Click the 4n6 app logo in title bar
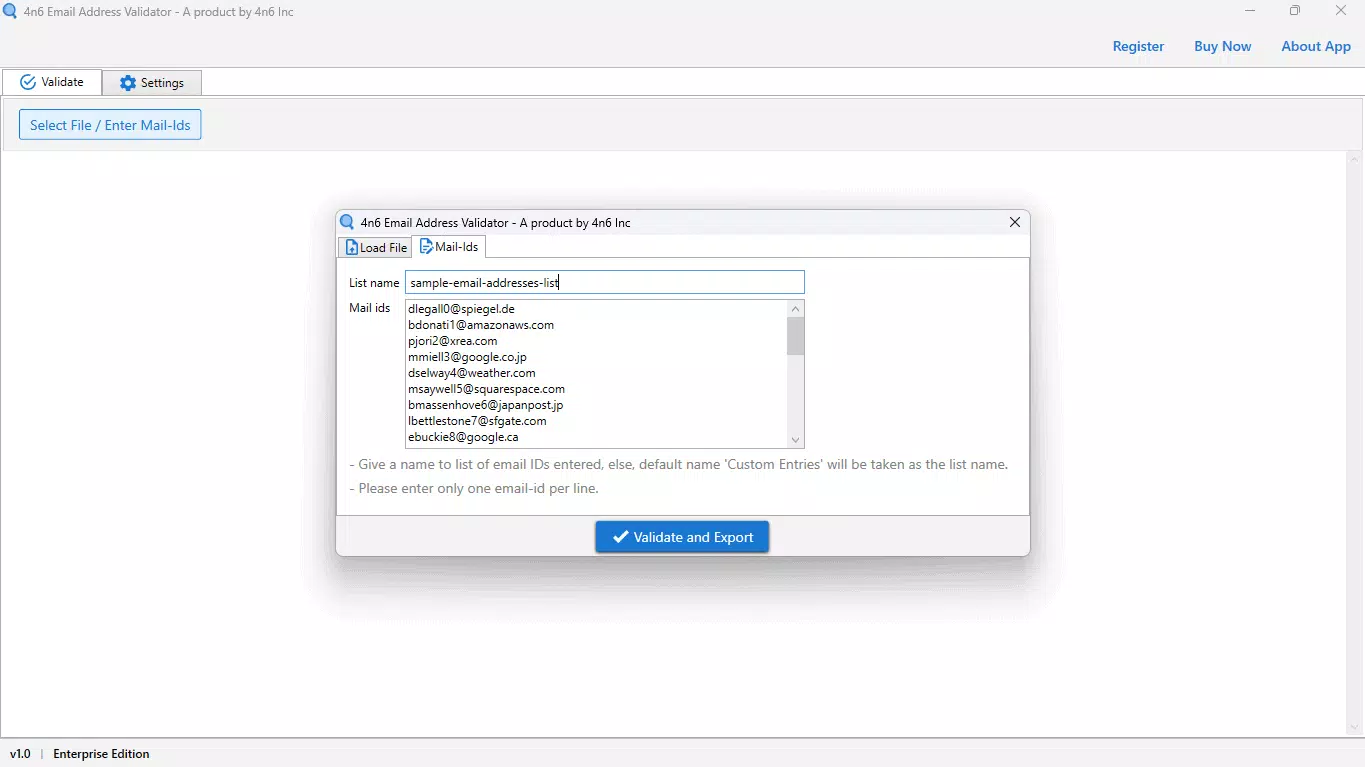The width and height of the screenshot is (1365, 767). (10, 12)
